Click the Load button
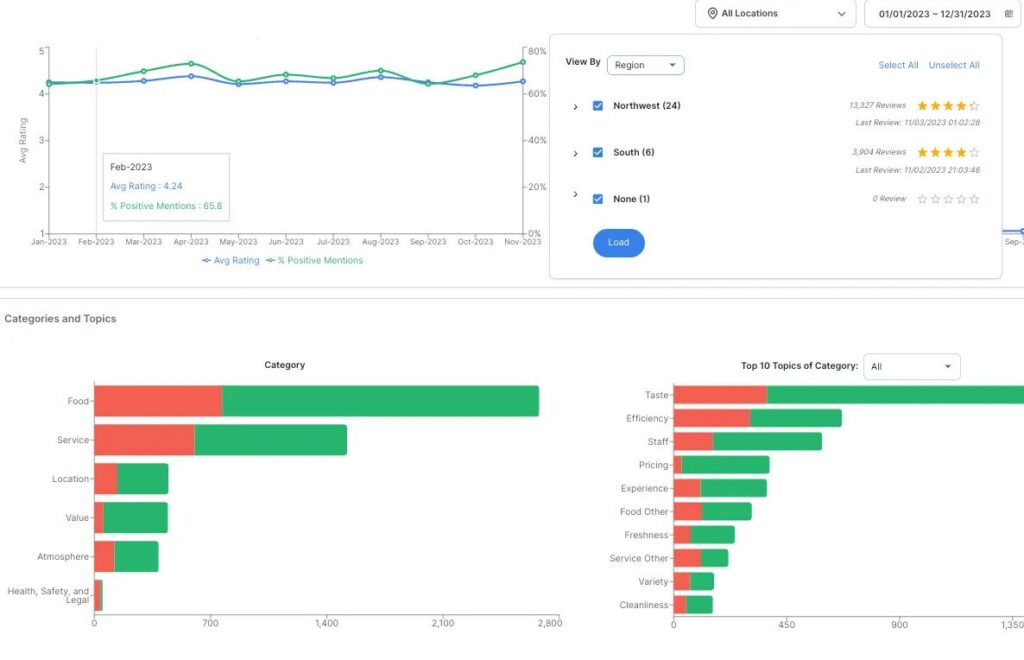This screenshot has width=1024, height=660. point(618,243)
